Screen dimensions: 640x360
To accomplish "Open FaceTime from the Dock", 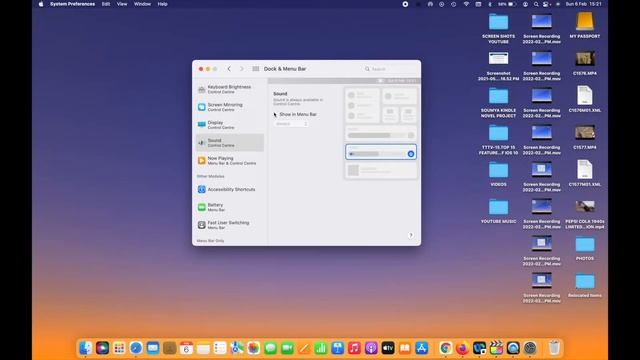I will (x=287, y=348).
